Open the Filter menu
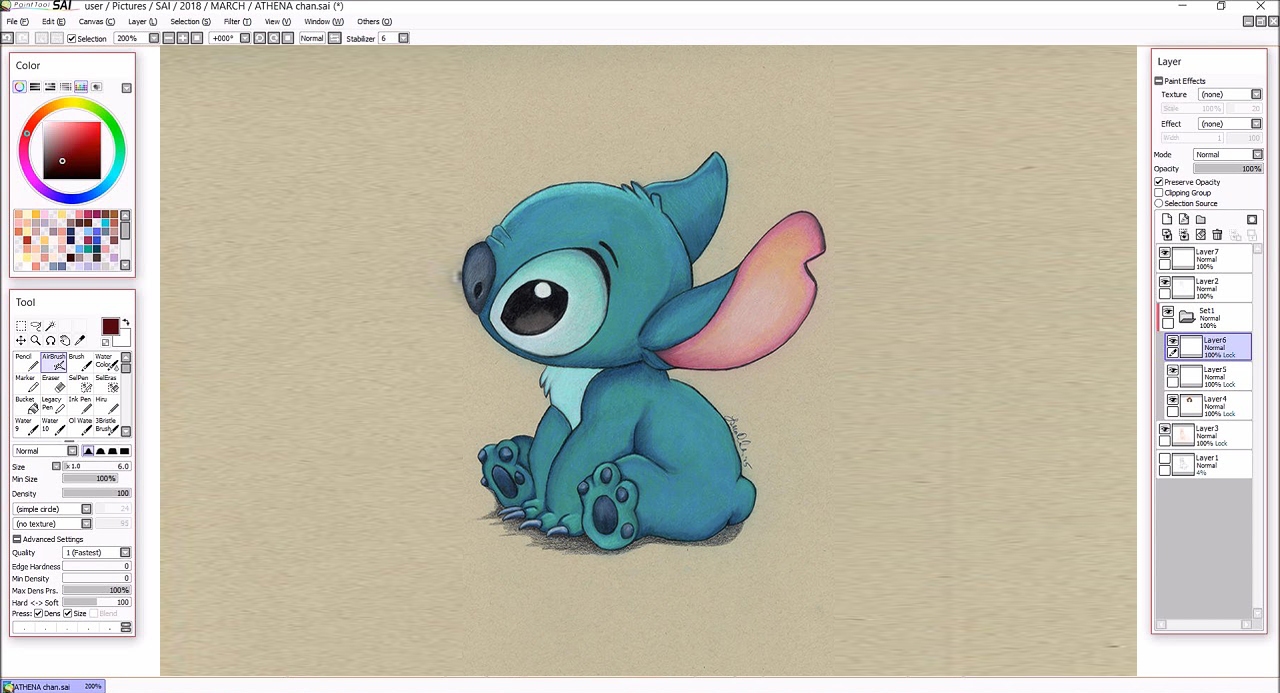Image resolution: width=1280 pixels, height=693 pixels. [x=237, y=21]
